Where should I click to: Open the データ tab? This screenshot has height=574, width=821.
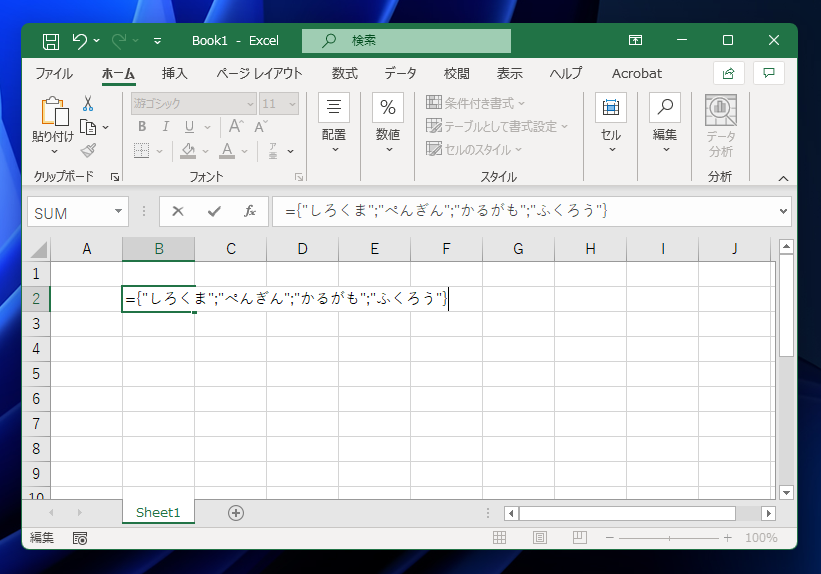pos(401,73)
